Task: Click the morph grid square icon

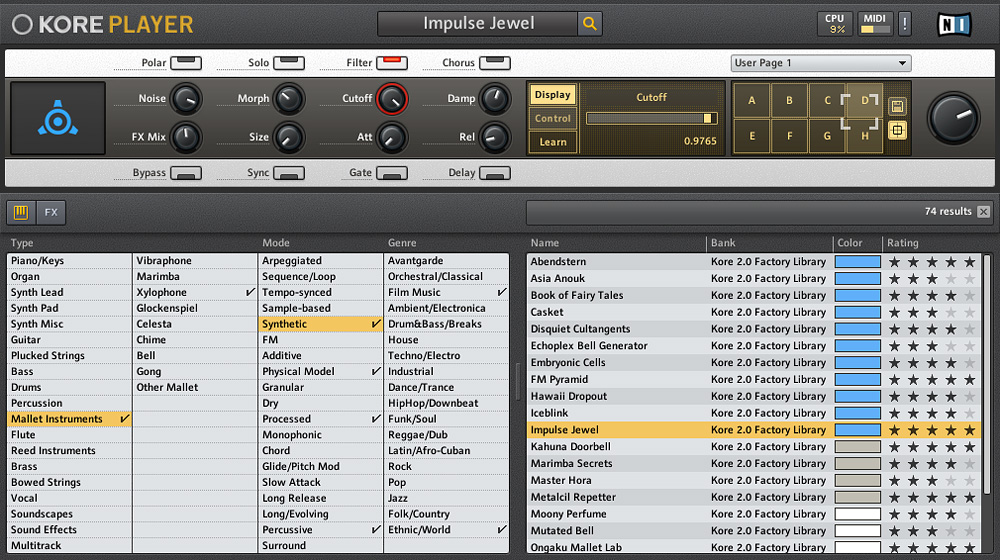Action: 897,131
